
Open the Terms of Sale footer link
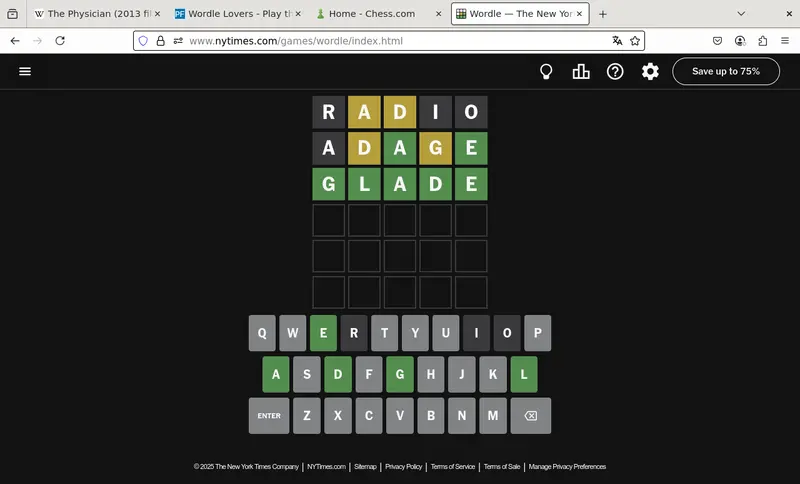(x=502, y=467)
